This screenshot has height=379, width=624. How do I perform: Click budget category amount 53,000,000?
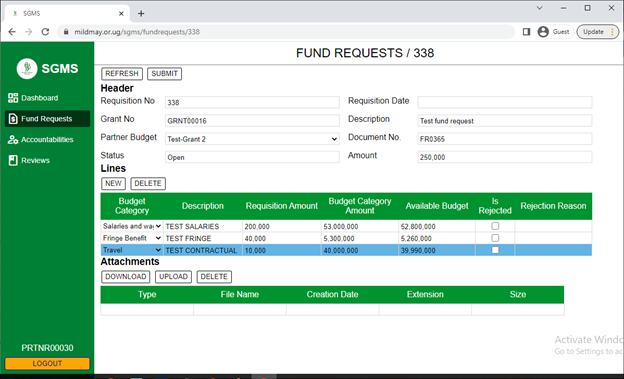coord(360,227)
